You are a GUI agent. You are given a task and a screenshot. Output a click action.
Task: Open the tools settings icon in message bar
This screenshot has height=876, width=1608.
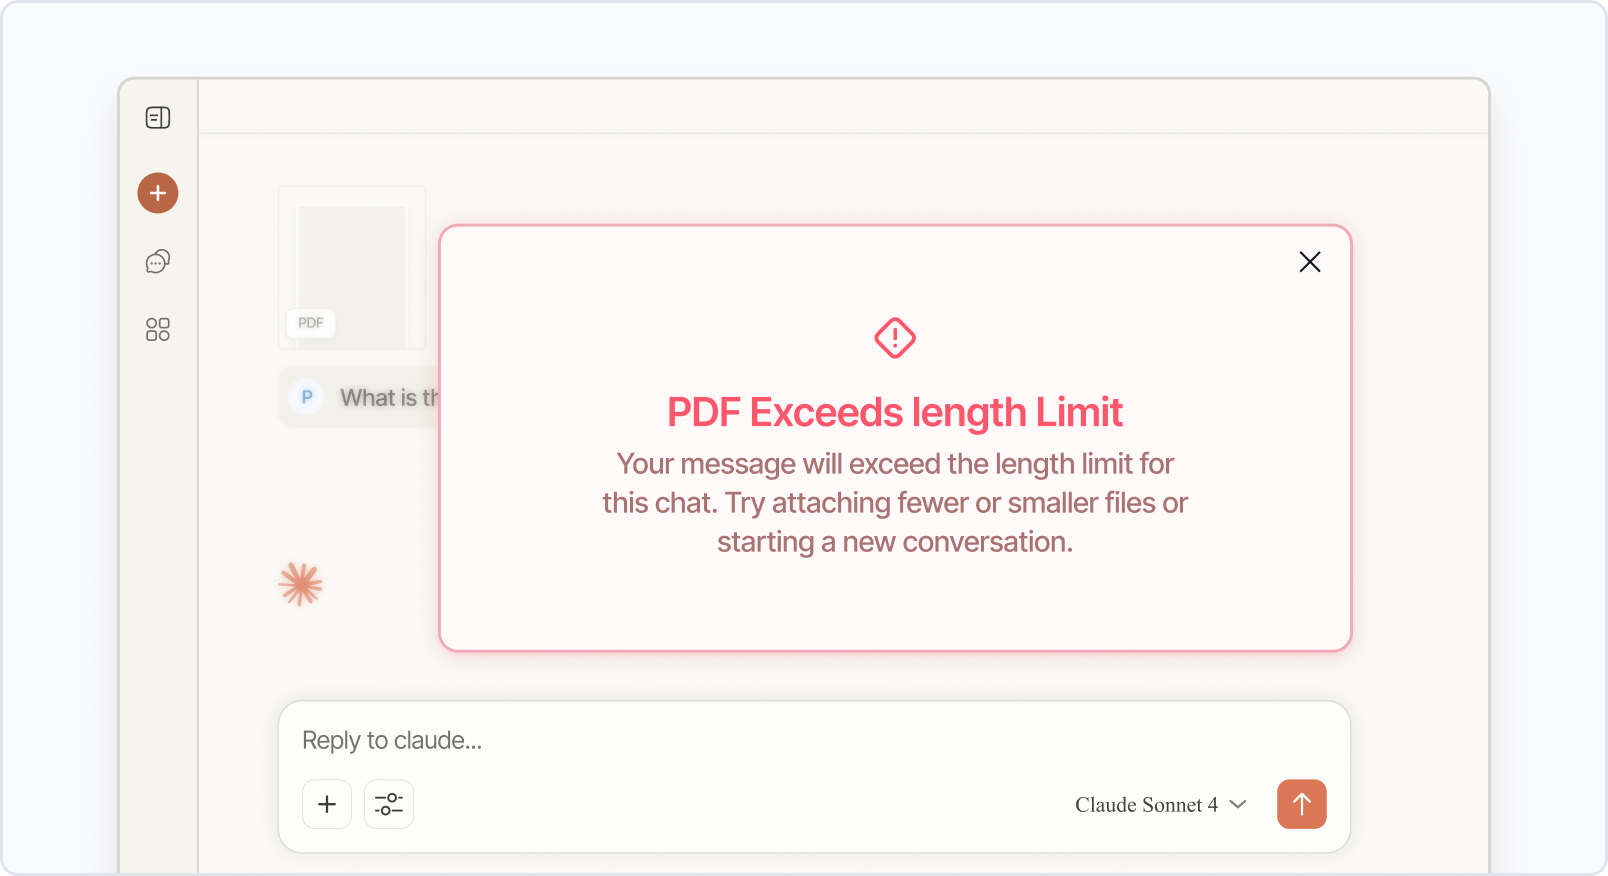(x=388, y=804)
